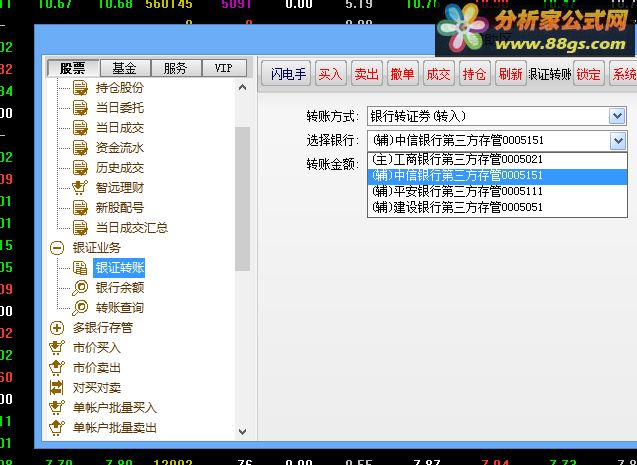
Task: Click the 多银行存管 tree label
Action: click(x=103, y=328)
